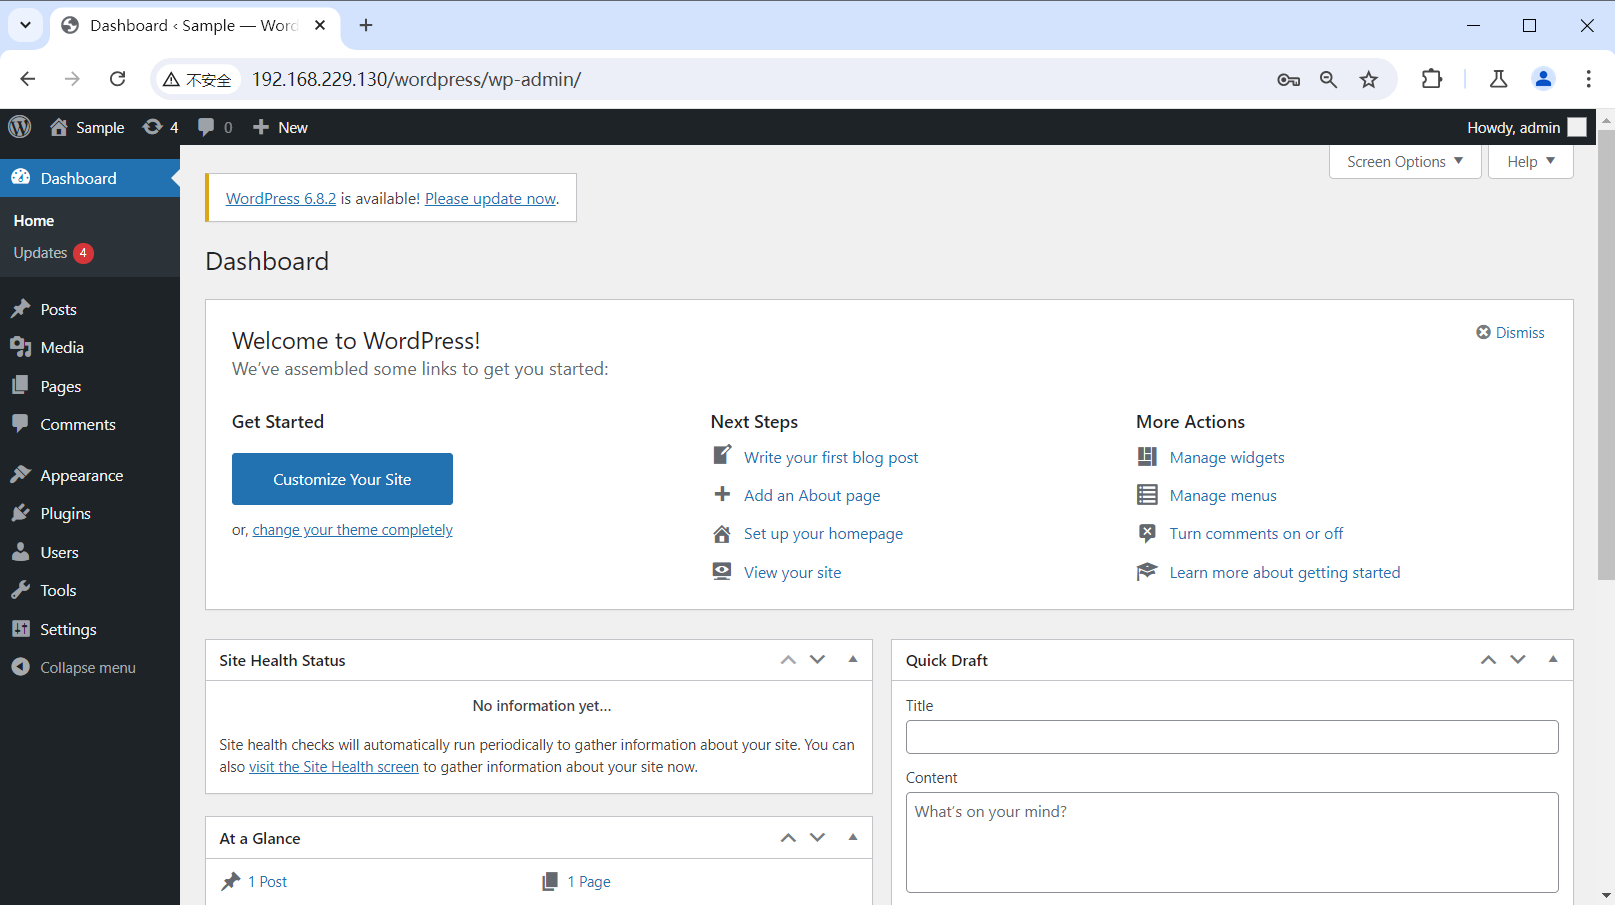Open WordPress 6.8.2 release link

[281, 198]
